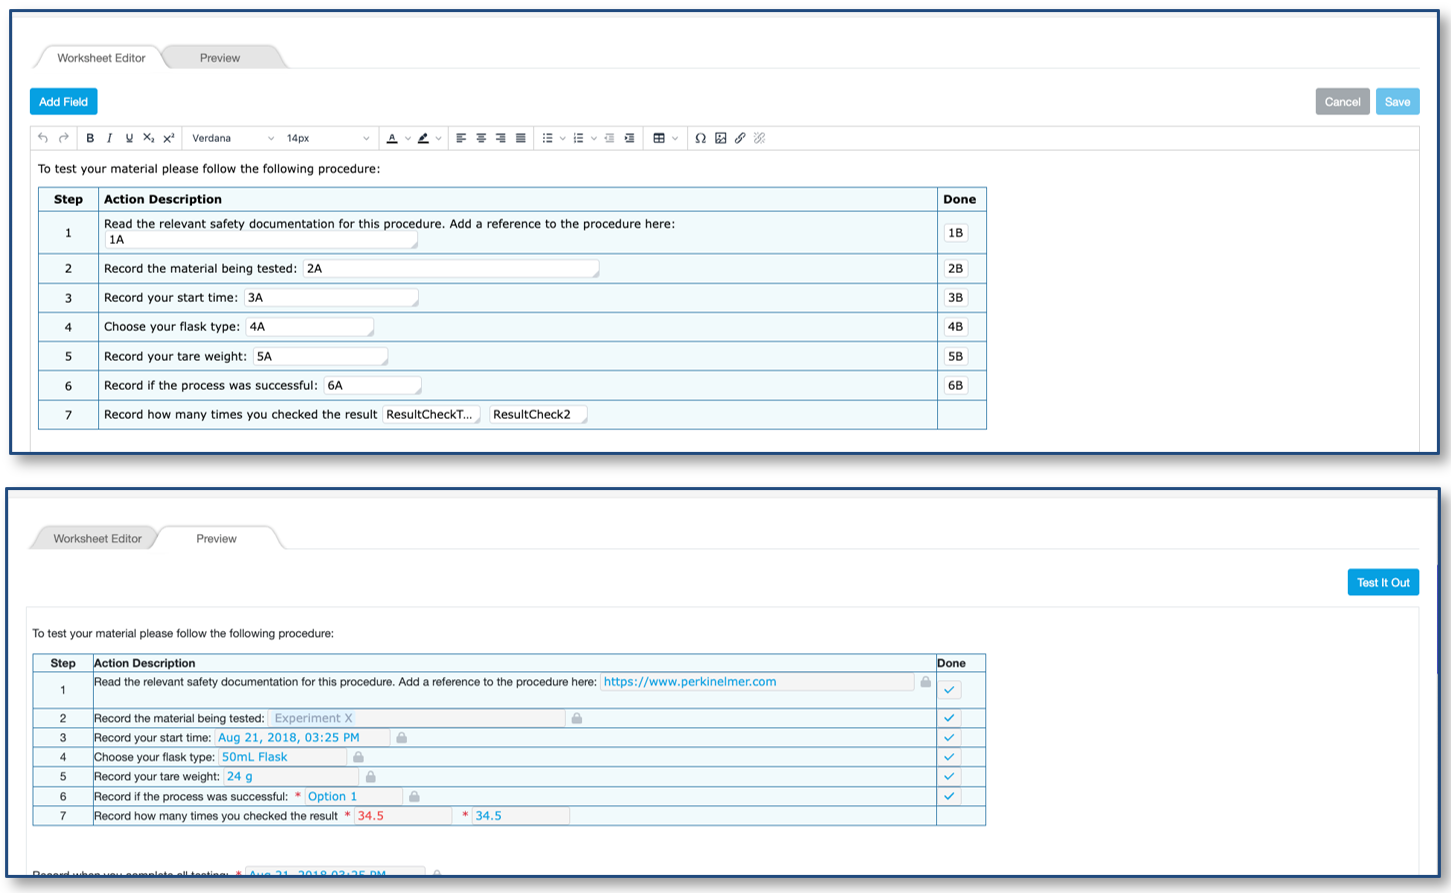Redo the edit in the editor toolbar
1451x893 pixels.
click(64, 138)
